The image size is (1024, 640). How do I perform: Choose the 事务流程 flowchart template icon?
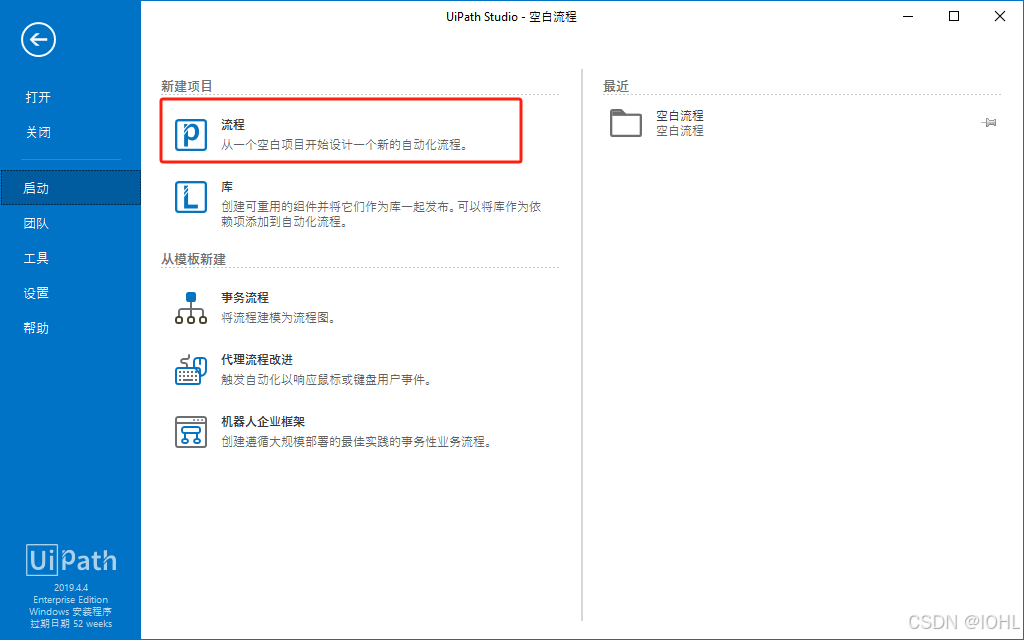[191, 308]
